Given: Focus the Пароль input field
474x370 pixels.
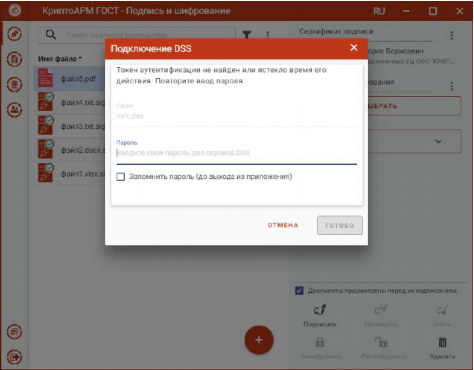Looking at the screenshot, I should (x=236, y=153).
